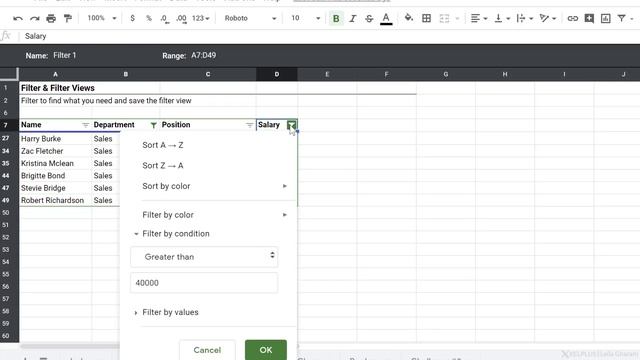Open the horizontal align dropdown

click(x=479, y=18)
